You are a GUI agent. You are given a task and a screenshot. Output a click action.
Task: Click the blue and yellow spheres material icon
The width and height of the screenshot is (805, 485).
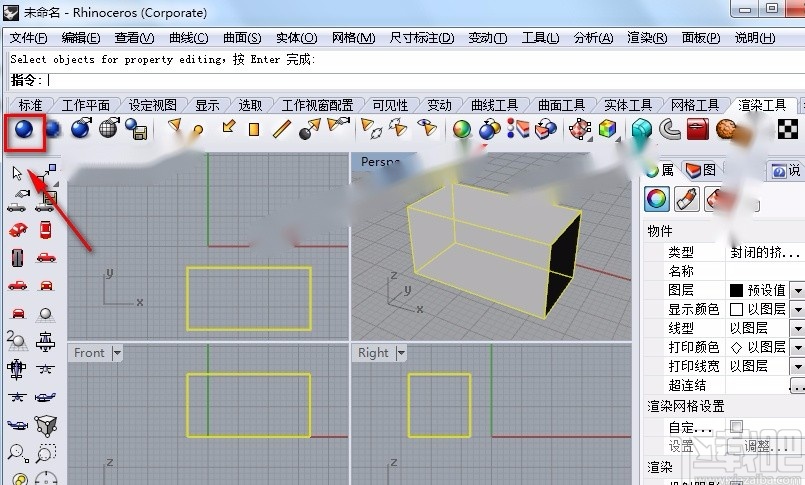tap(490, 129)
